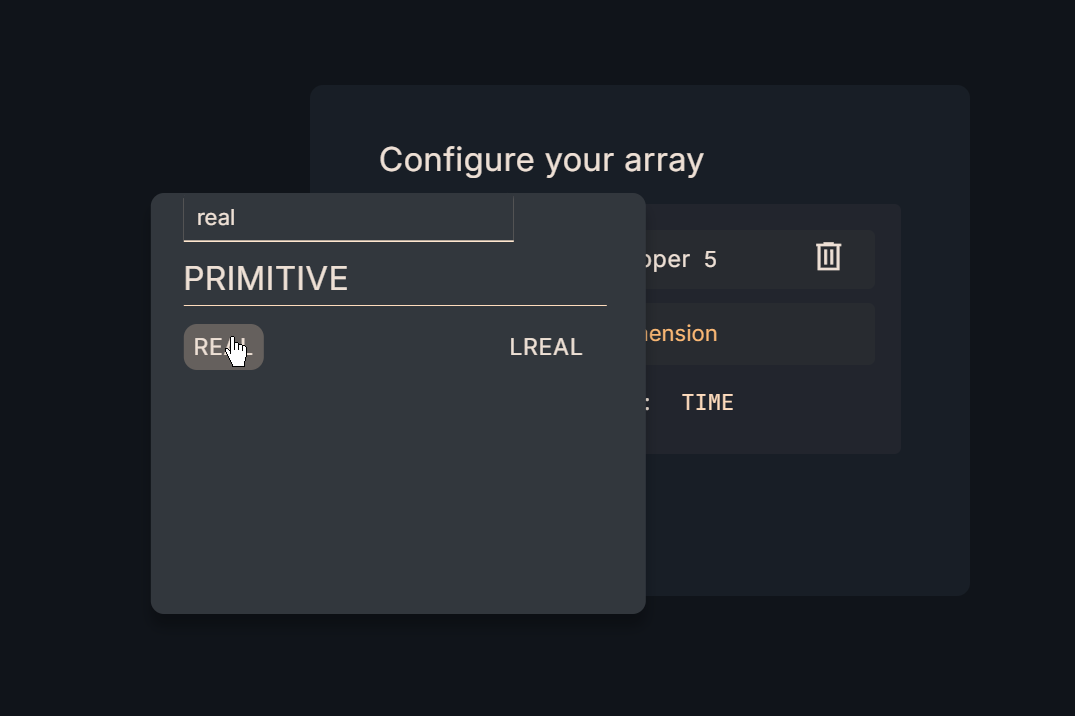Click the highlighted REAL chip
The width and height of the screenshot is (1075, 716).
(x=223, y=347)
